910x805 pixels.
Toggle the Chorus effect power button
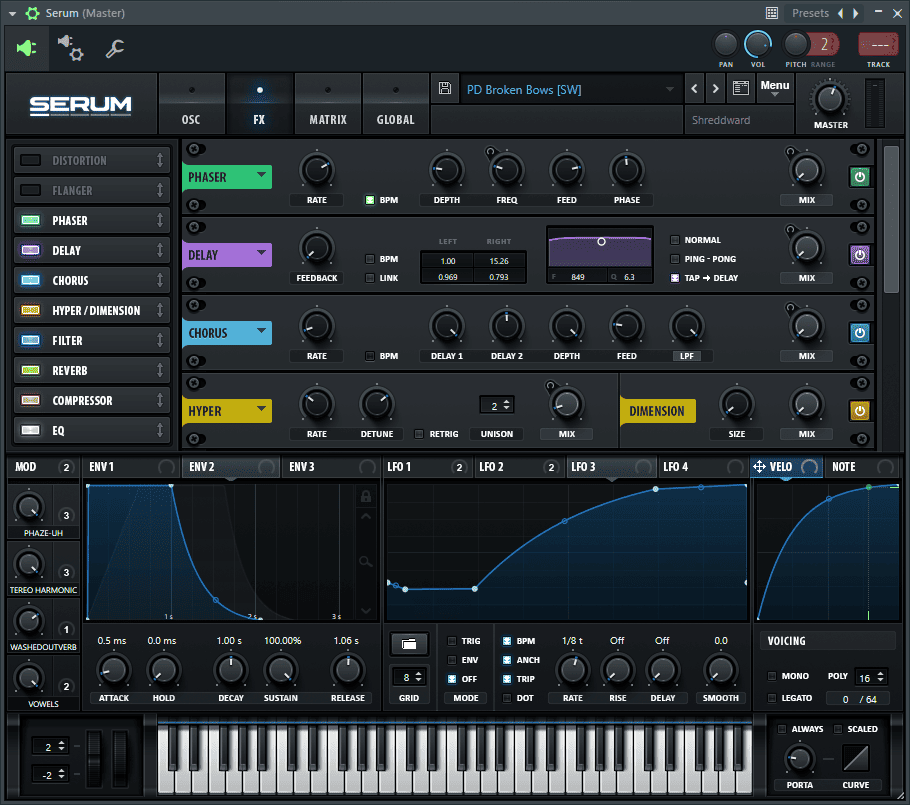[860, 333]
